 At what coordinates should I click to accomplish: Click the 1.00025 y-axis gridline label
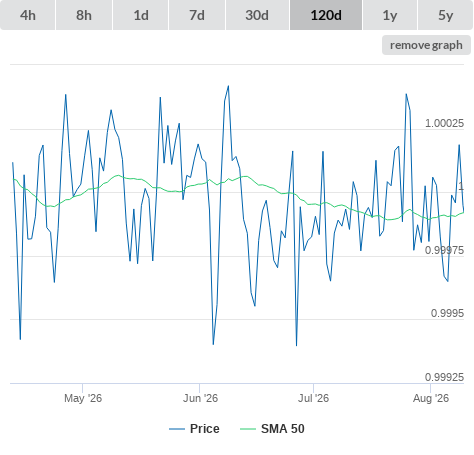point(444,123)
